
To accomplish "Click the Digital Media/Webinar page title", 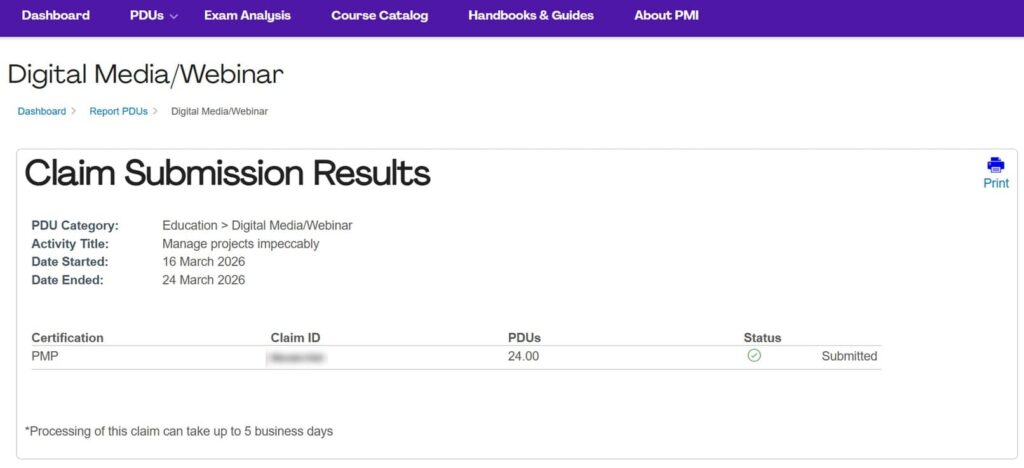I will tap(145, 74).
